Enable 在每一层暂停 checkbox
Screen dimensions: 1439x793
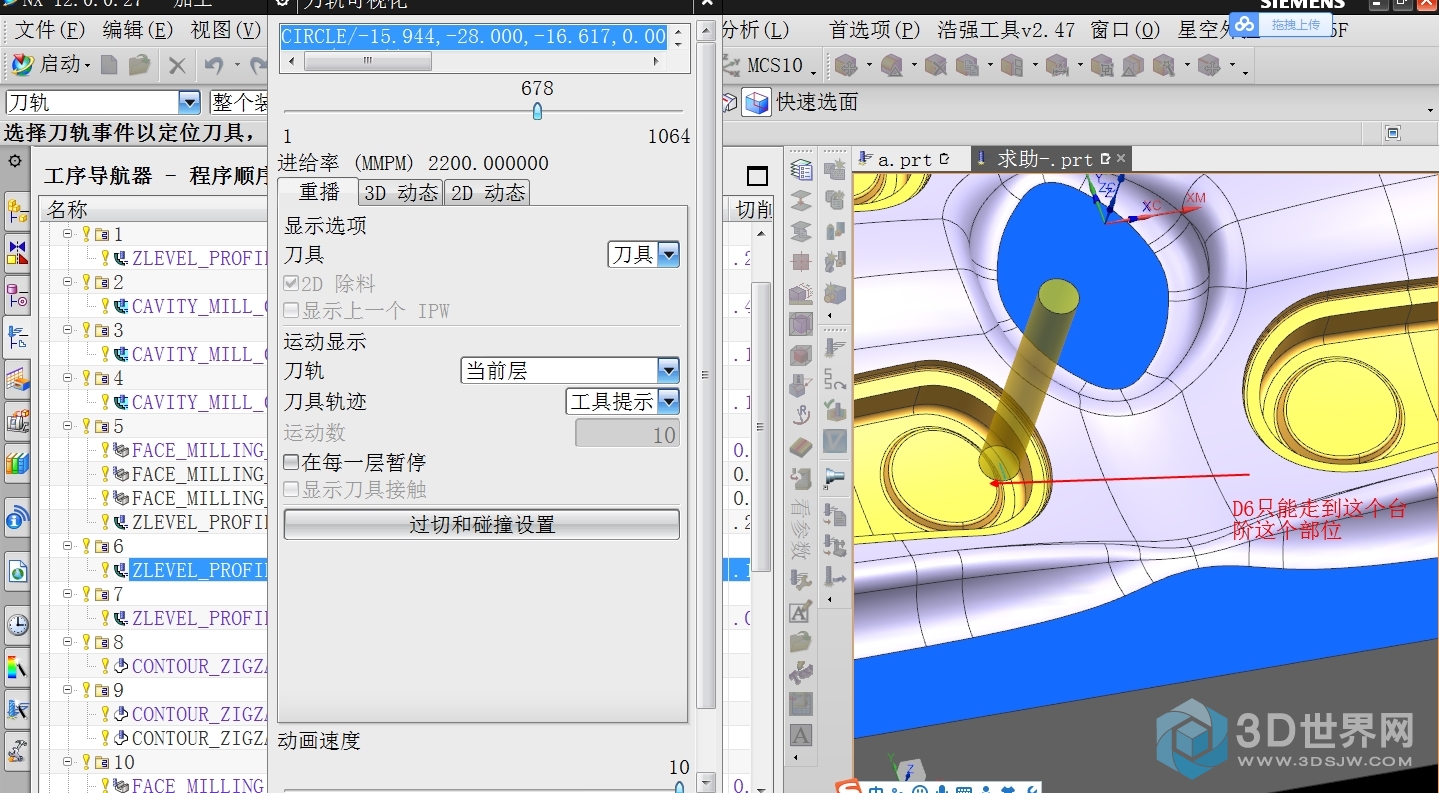291,462
